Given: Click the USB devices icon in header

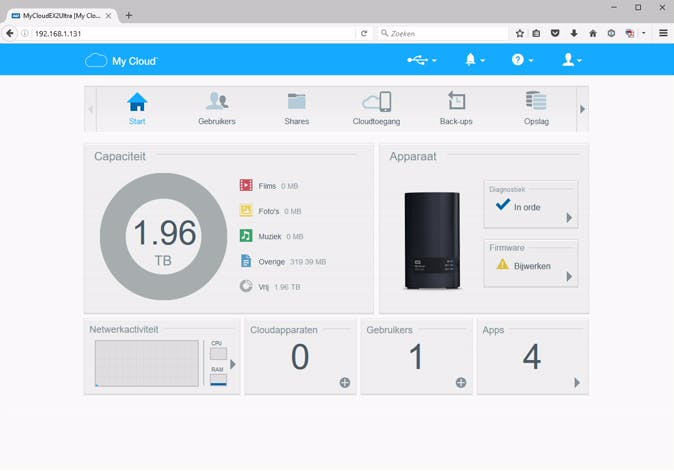Looking at the screenshot, I should [x=417, y=60].
